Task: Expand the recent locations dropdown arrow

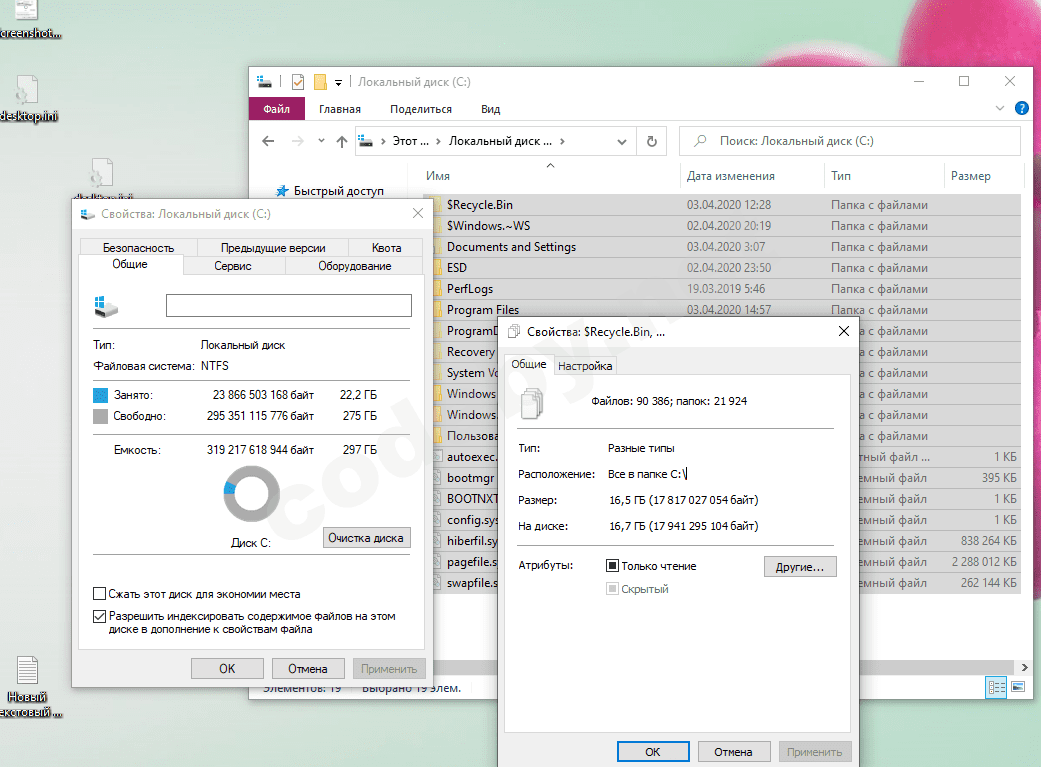Action: click(x=321, y=141)
